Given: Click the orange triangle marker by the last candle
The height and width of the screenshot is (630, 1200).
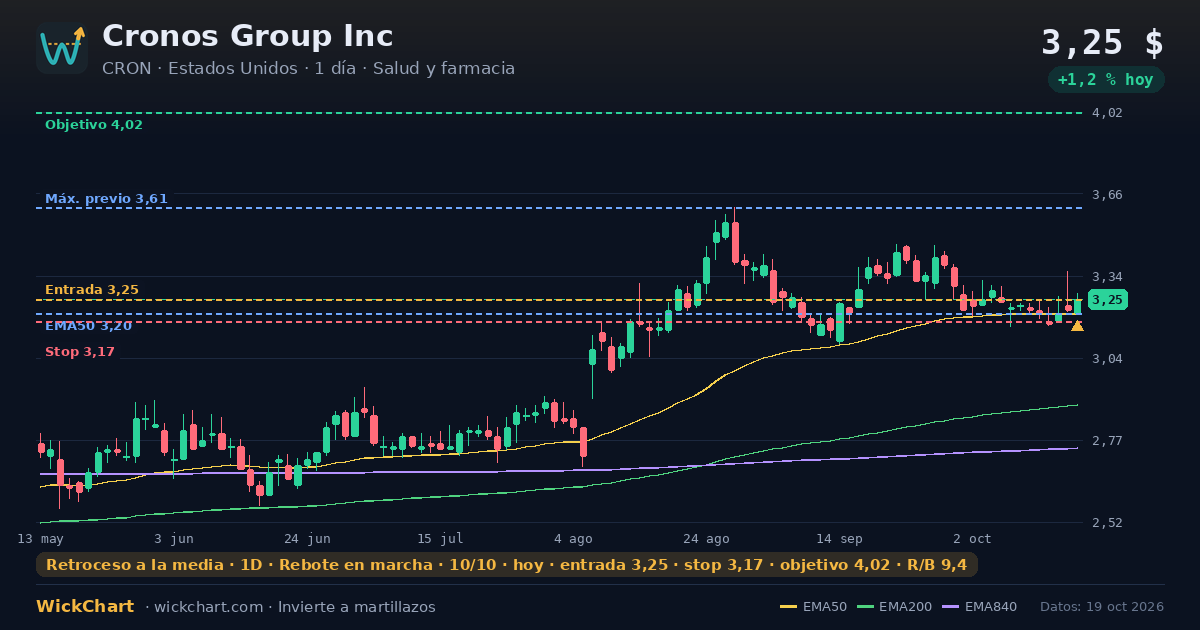Looking at the screenshot, I should pyautogui.click(x=1077, y=326).
